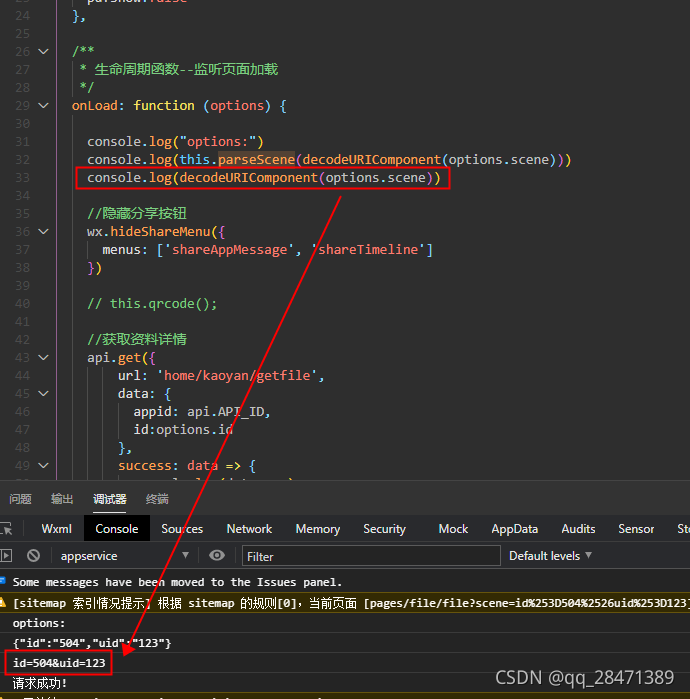Fold the wx.hideShareMenu block at line 36
The height and width of the screenshot is (699, 690).
tap(43, 231)
